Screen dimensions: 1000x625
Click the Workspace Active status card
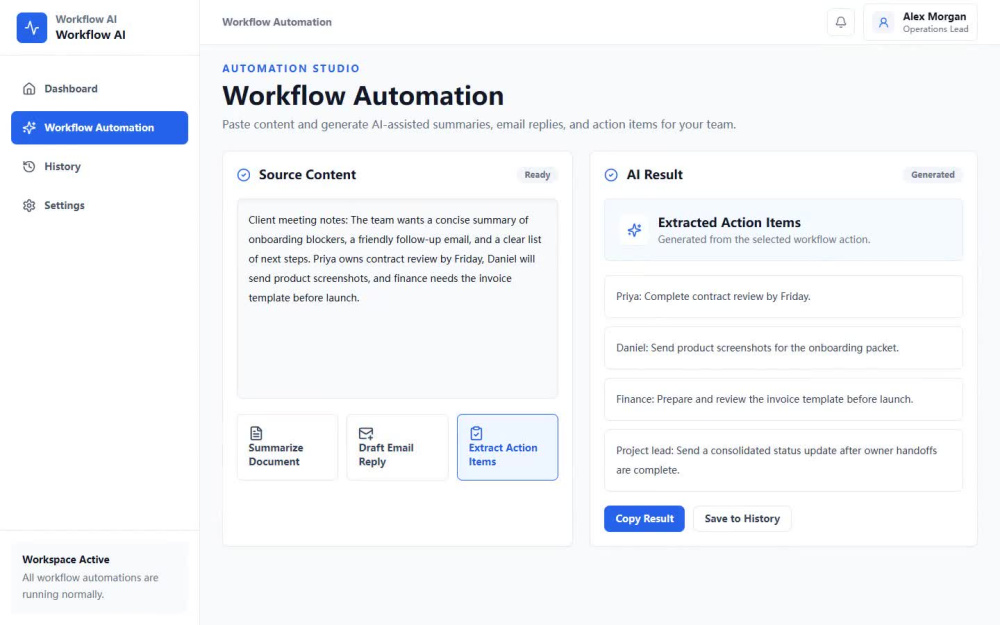click(99, 577)
